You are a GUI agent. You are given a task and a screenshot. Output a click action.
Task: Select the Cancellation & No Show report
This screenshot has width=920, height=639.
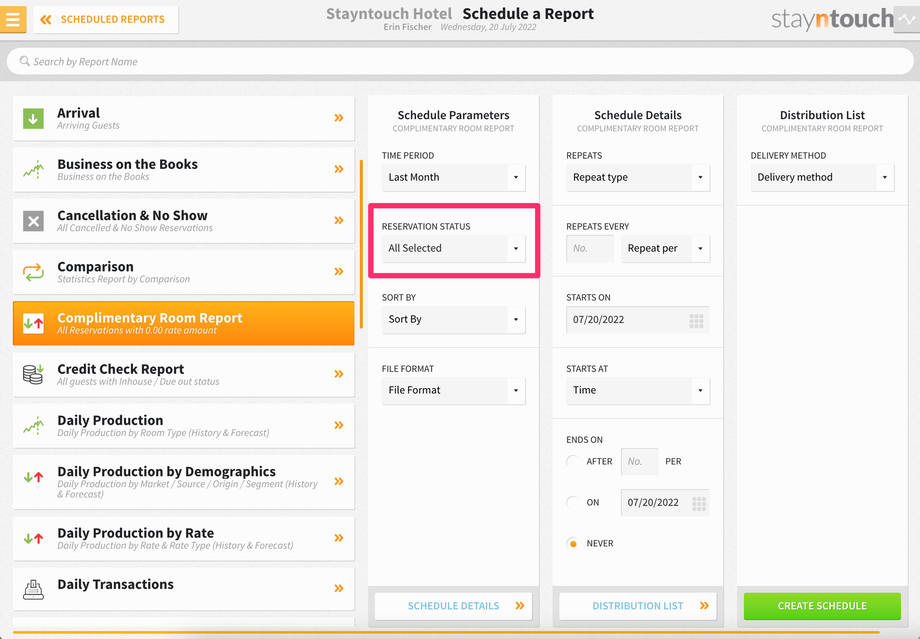click(x=184, y=220)
